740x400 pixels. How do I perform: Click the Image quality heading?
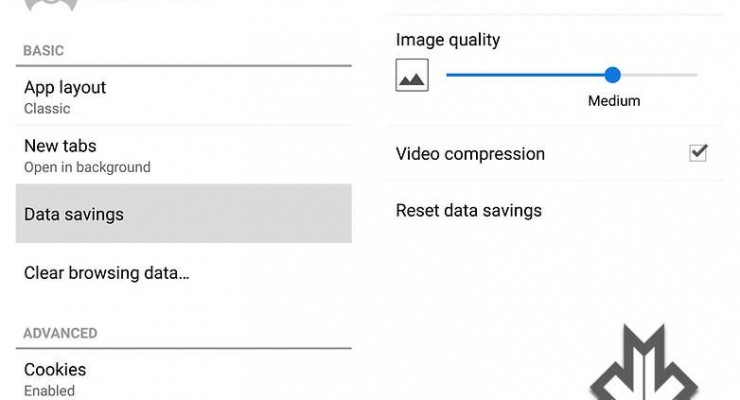[448, 41]
